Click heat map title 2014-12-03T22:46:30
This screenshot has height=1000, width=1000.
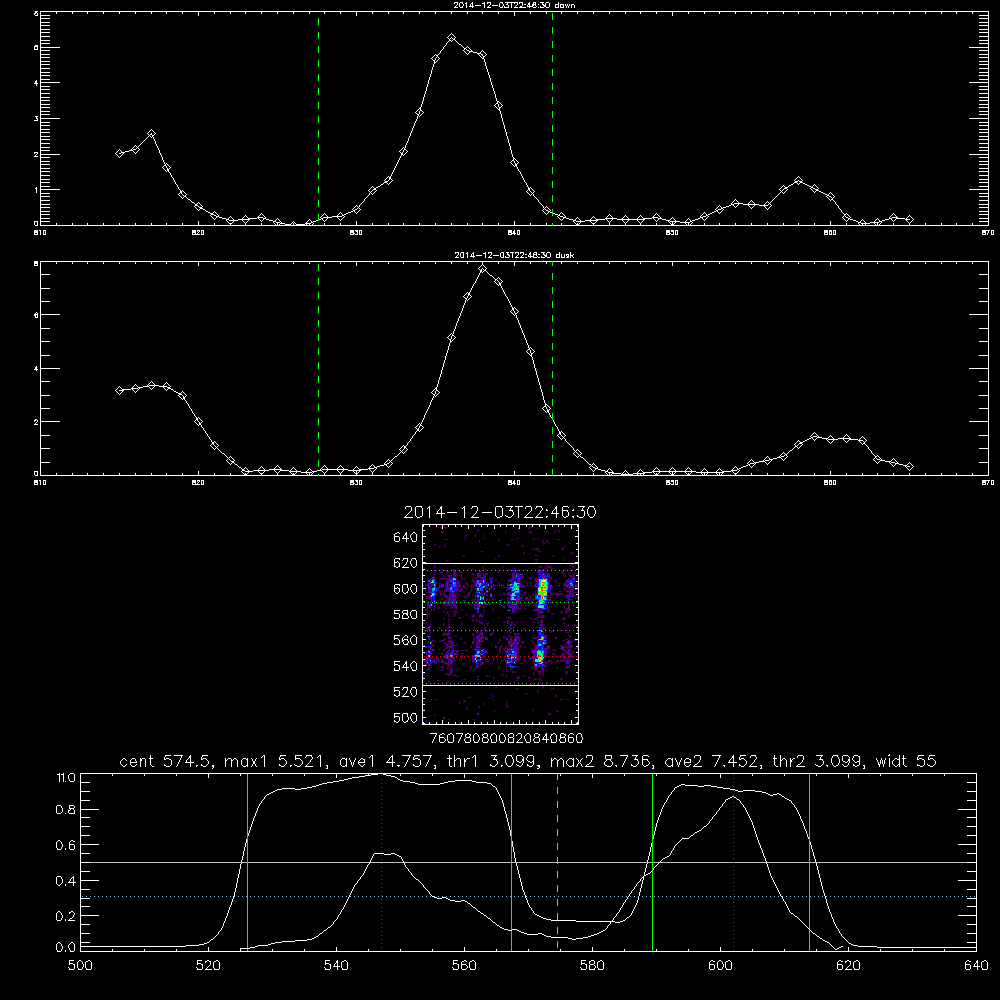point(500,512)
